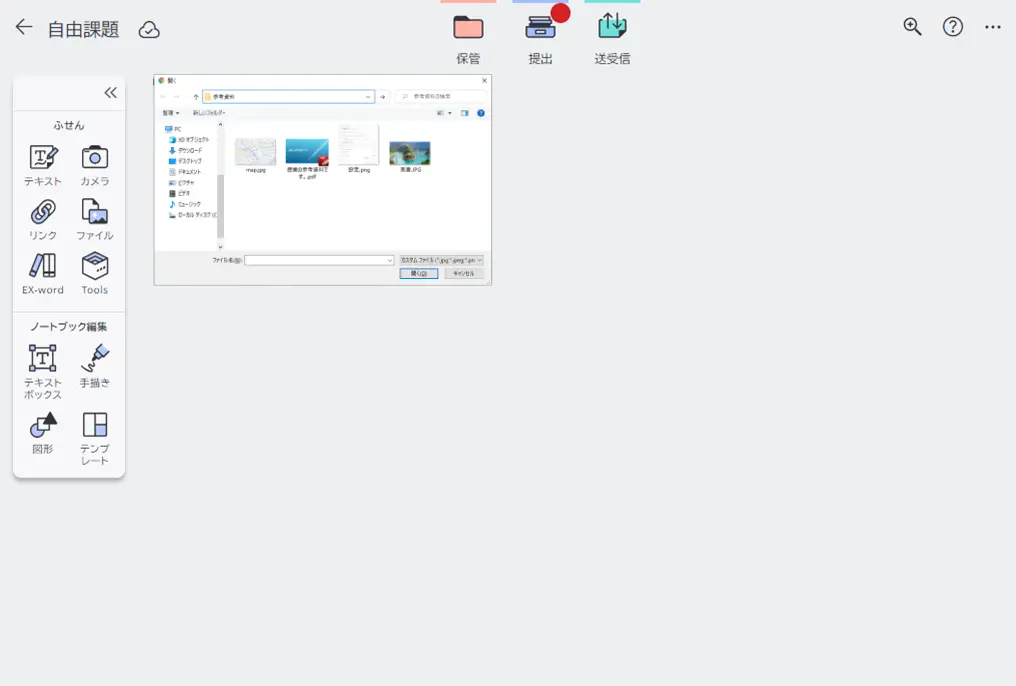Click the zoom magnifier icon
1016x686 pixels.
912,27
